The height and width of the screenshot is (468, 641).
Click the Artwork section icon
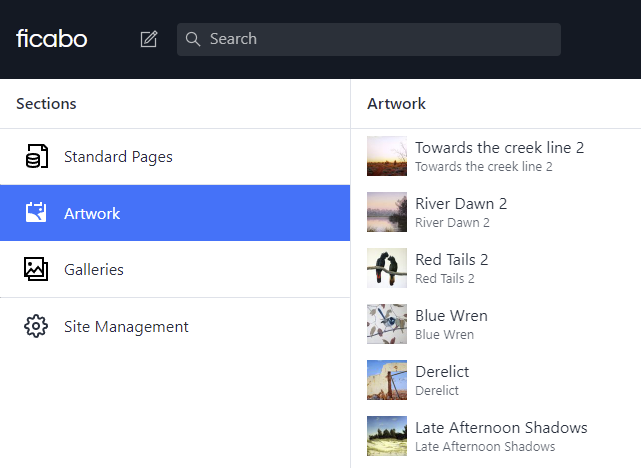(36, 213)
